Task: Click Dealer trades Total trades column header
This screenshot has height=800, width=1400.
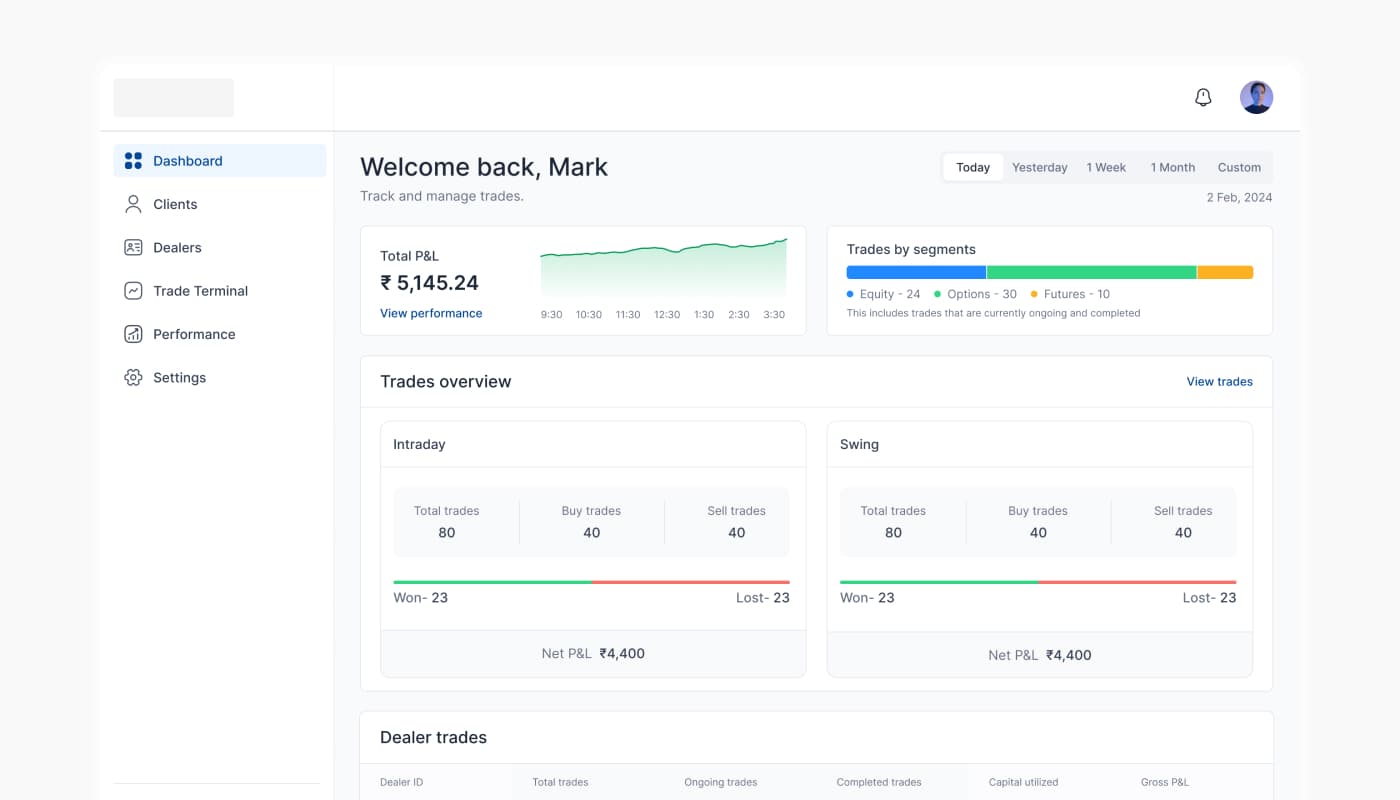Action: [560, 782]
